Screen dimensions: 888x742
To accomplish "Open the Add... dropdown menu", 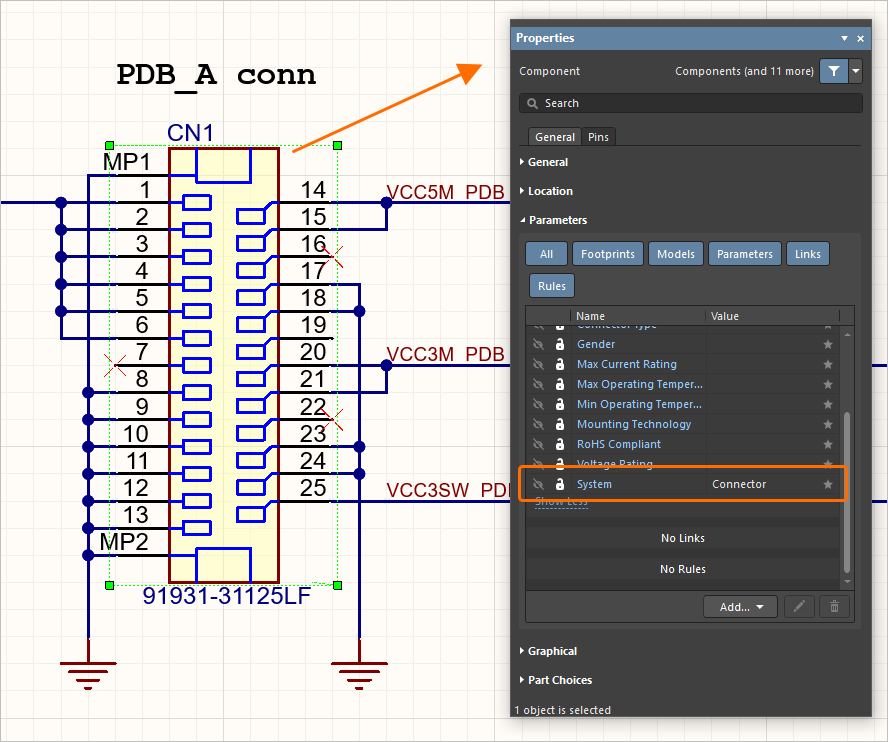I will [740, 606].
